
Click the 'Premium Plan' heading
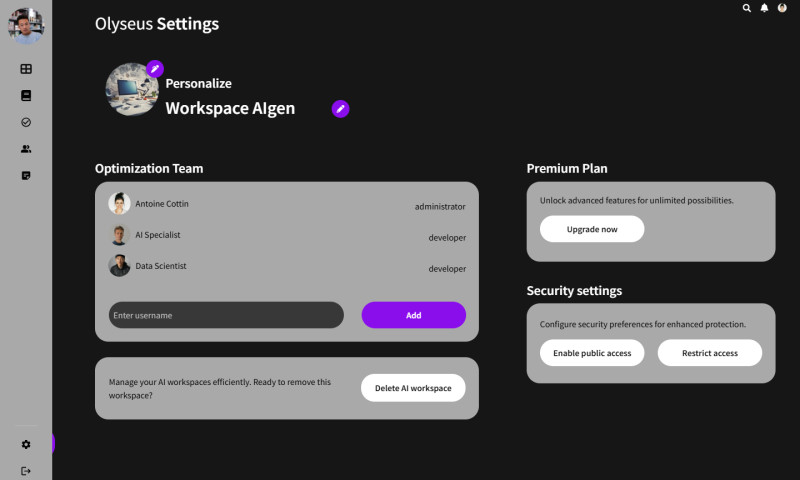click(567, 168)
